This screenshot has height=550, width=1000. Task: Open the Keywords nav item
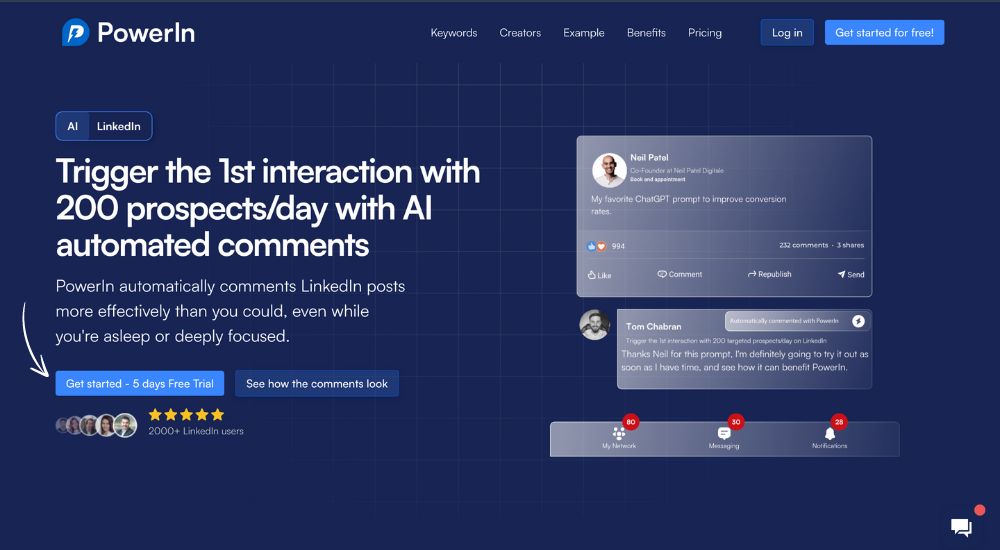453,33
